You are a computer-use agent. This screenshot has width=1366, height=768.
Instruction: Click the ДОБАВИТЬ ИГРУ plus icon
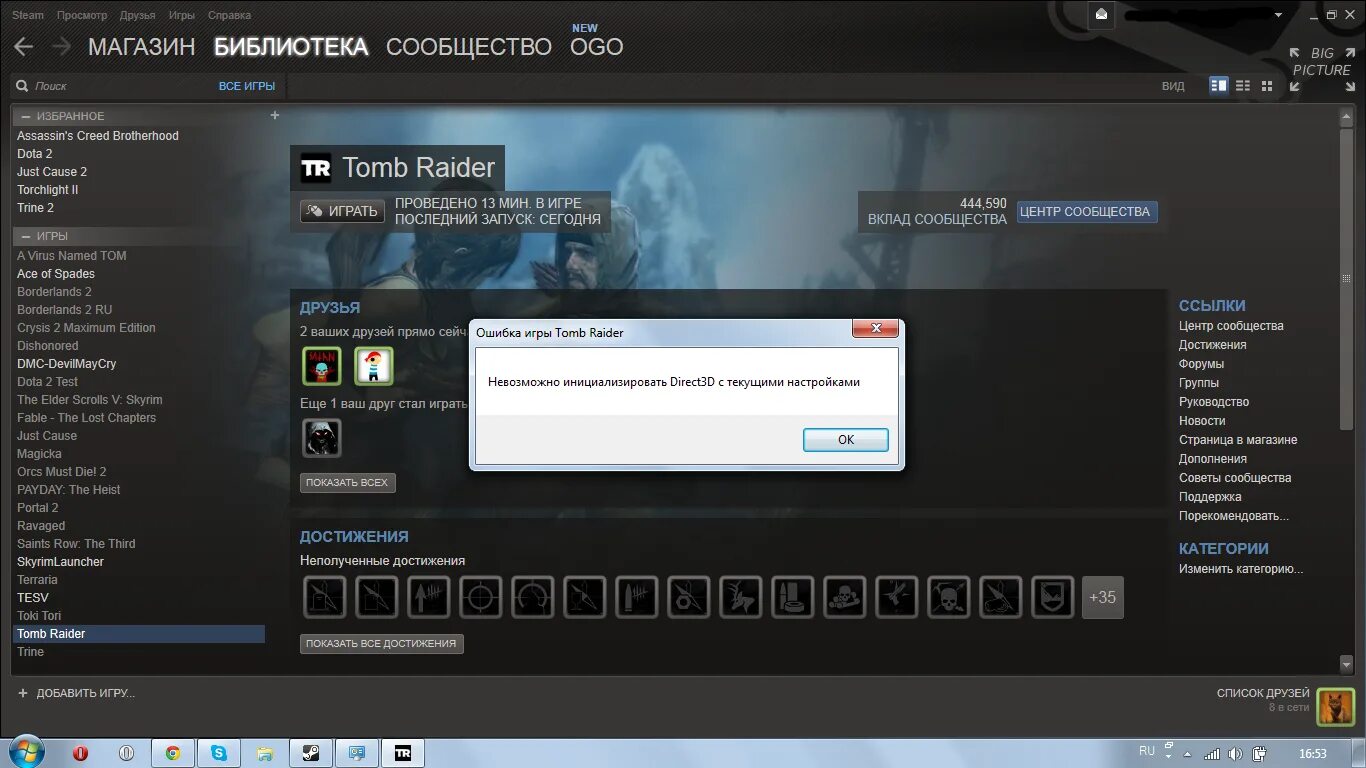click(x=23, y=693)
